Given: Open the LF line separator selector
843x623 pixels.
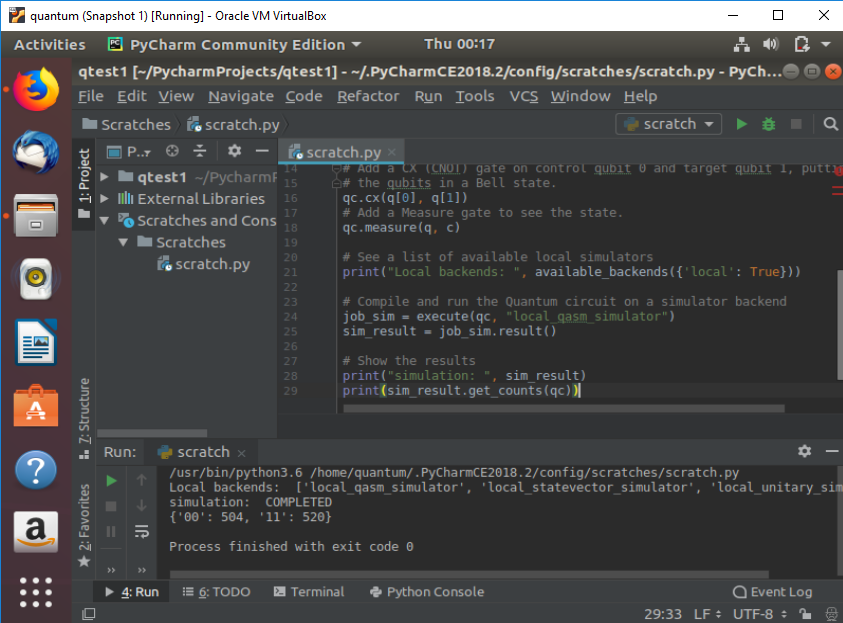Looking at the screenshot, I should [x=708, y=614].
